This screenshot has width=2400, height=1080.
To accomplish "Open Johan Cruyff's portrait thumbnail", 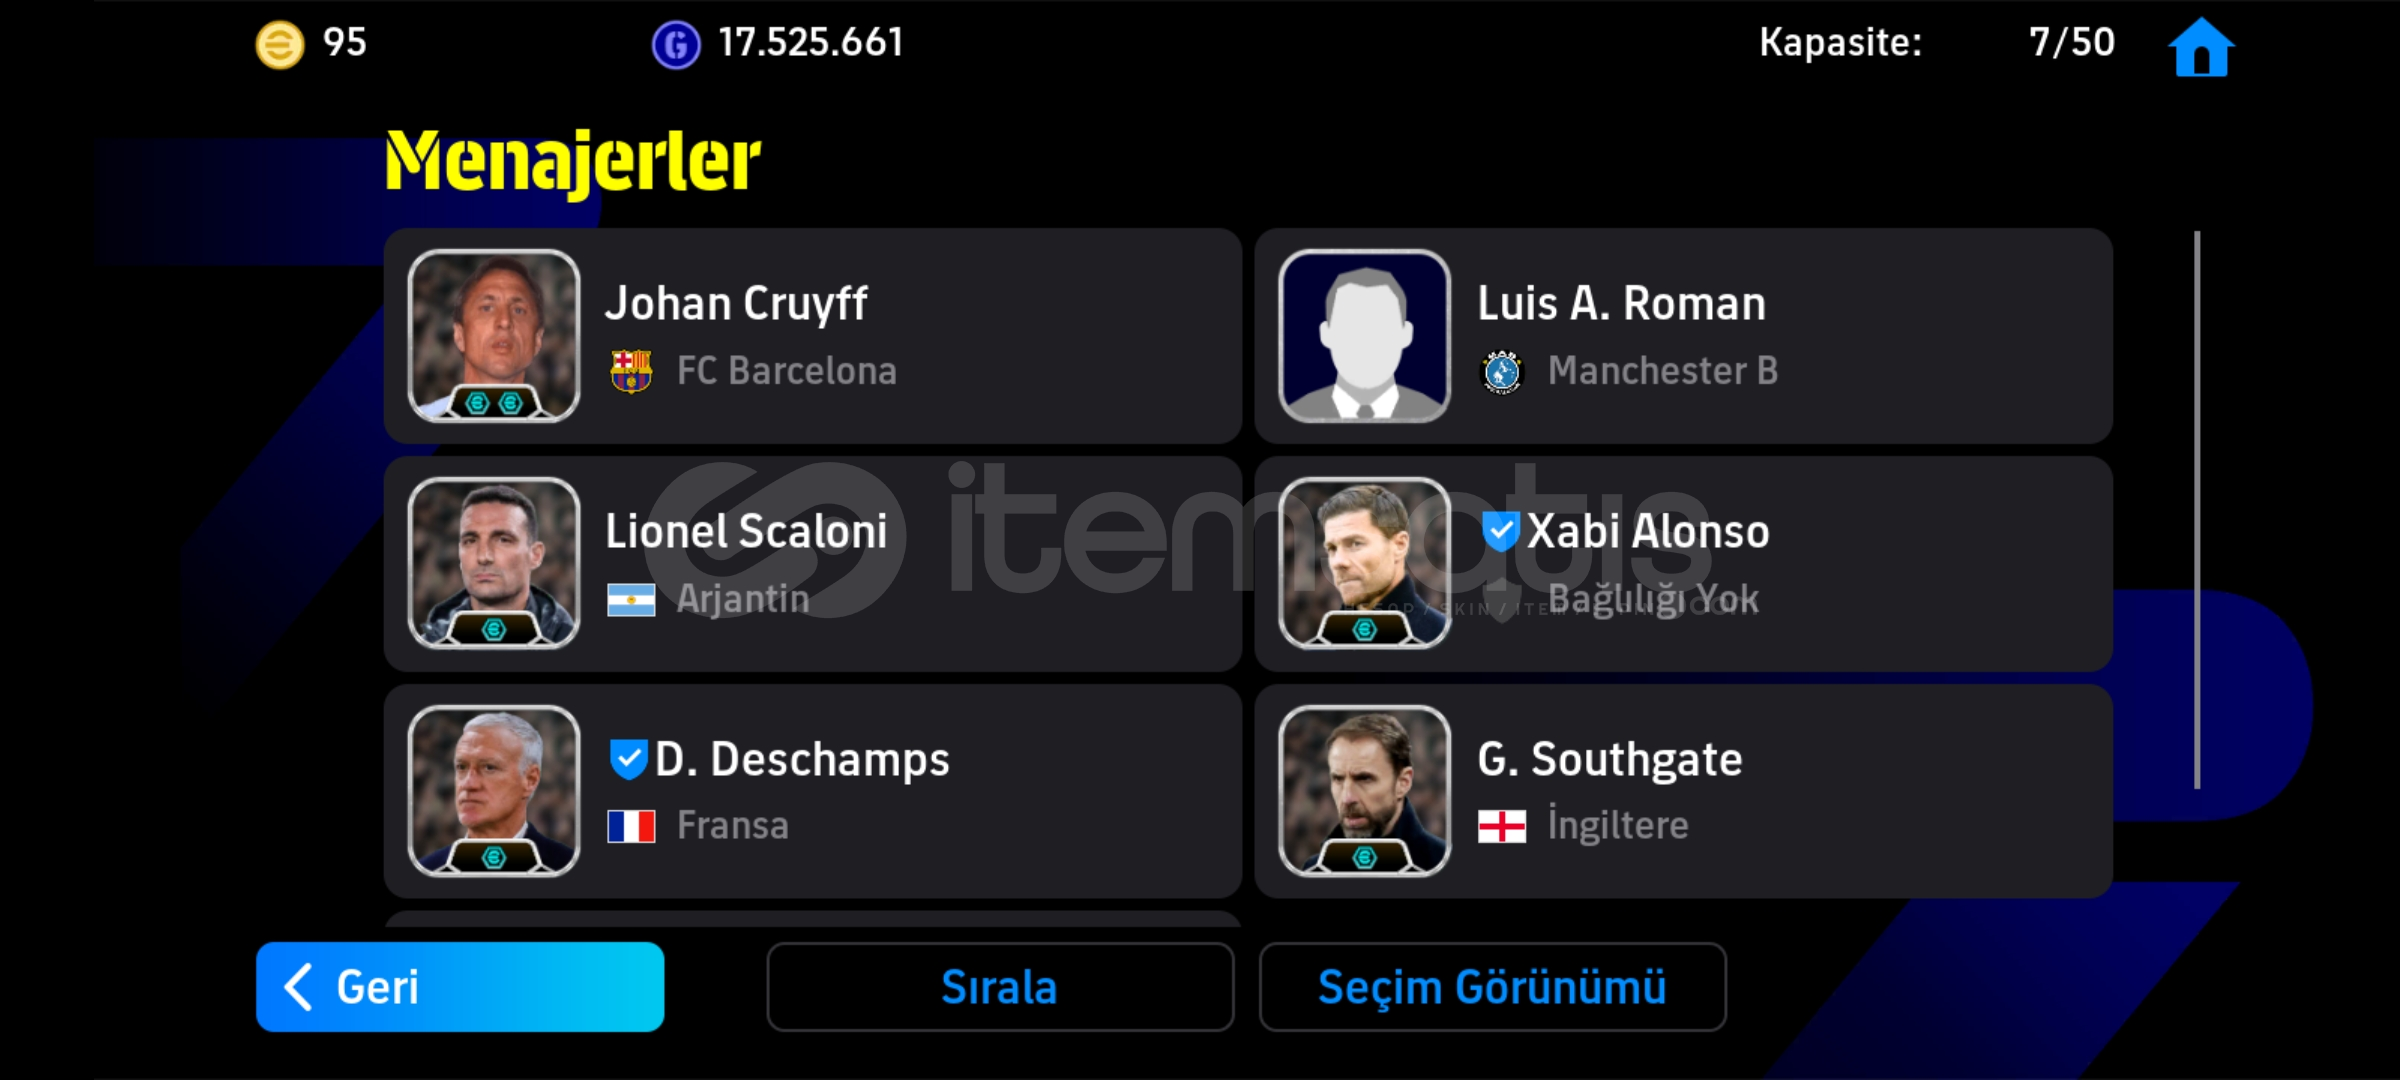I will pyautogui.click(x=494, y=336).
